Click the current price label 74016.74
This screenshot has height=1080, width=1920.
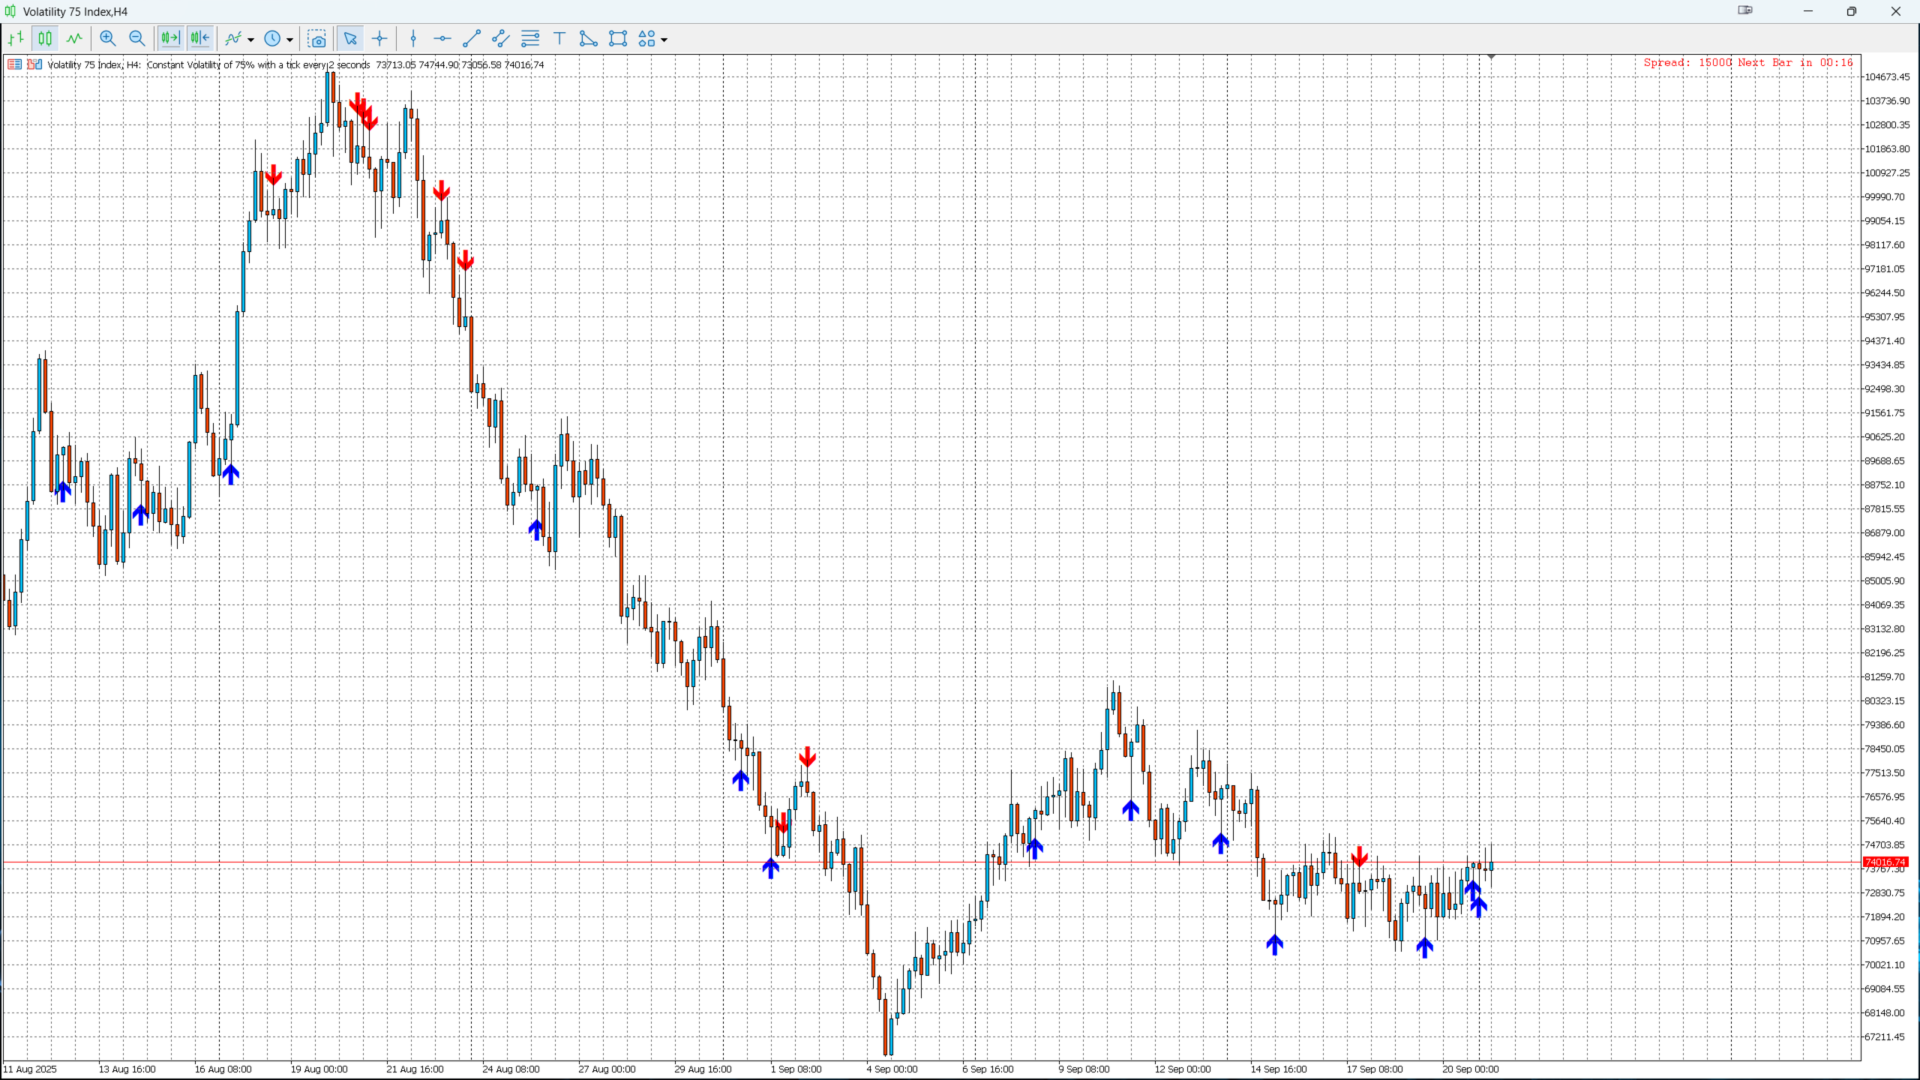[x=1885, y=862]
